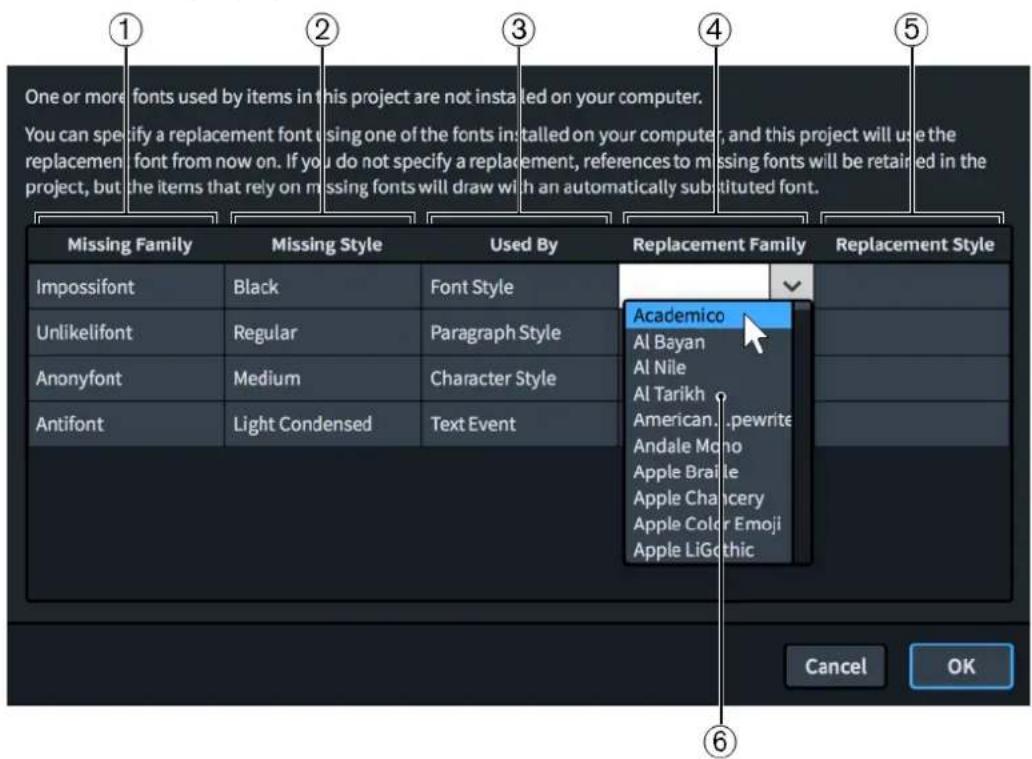1032x759 pixels.
Task: Choose Apple Chancery font option
Action: pos(708,498)
